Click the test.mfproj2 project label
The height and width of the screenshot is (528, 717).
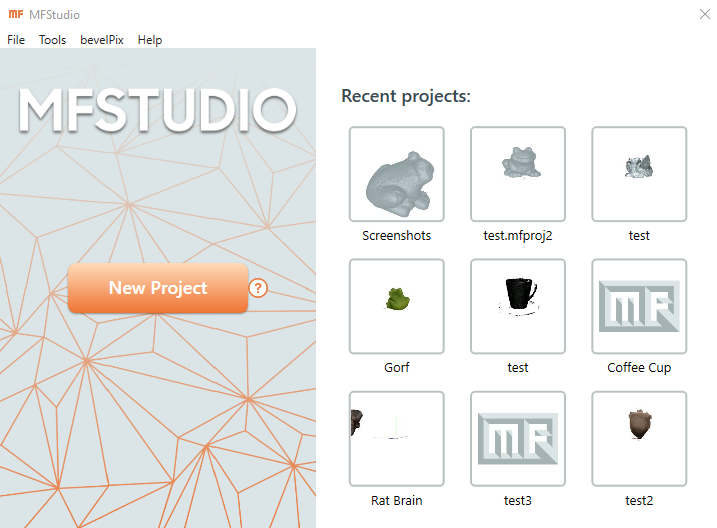518,235
